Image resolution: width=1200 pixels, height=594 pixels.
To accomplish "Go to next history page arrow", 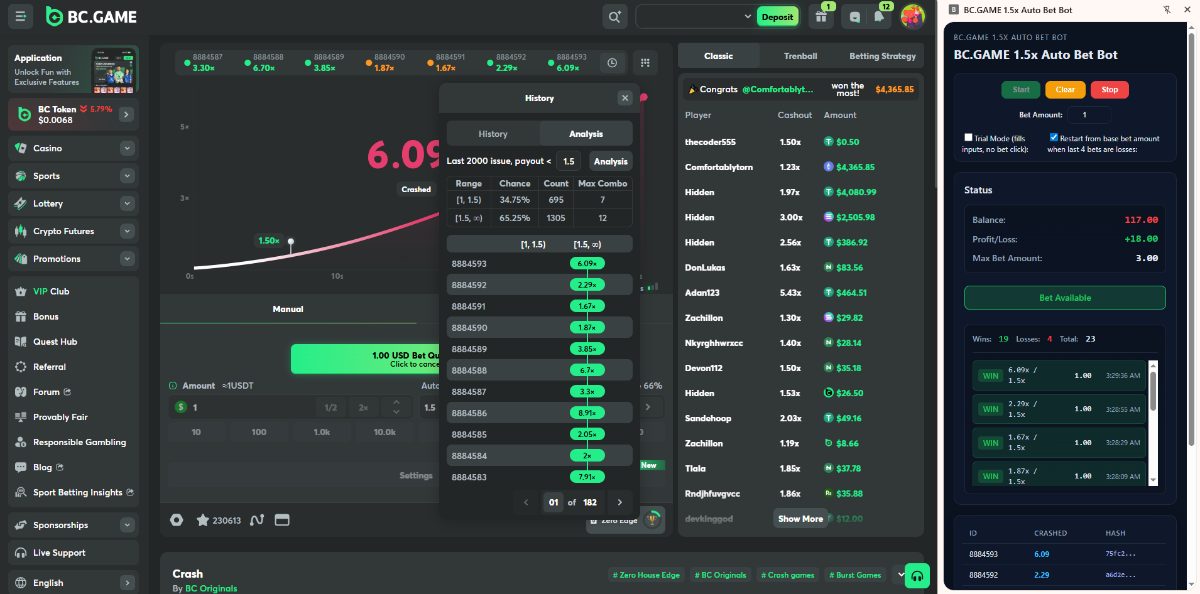I will tap(620, 502).
